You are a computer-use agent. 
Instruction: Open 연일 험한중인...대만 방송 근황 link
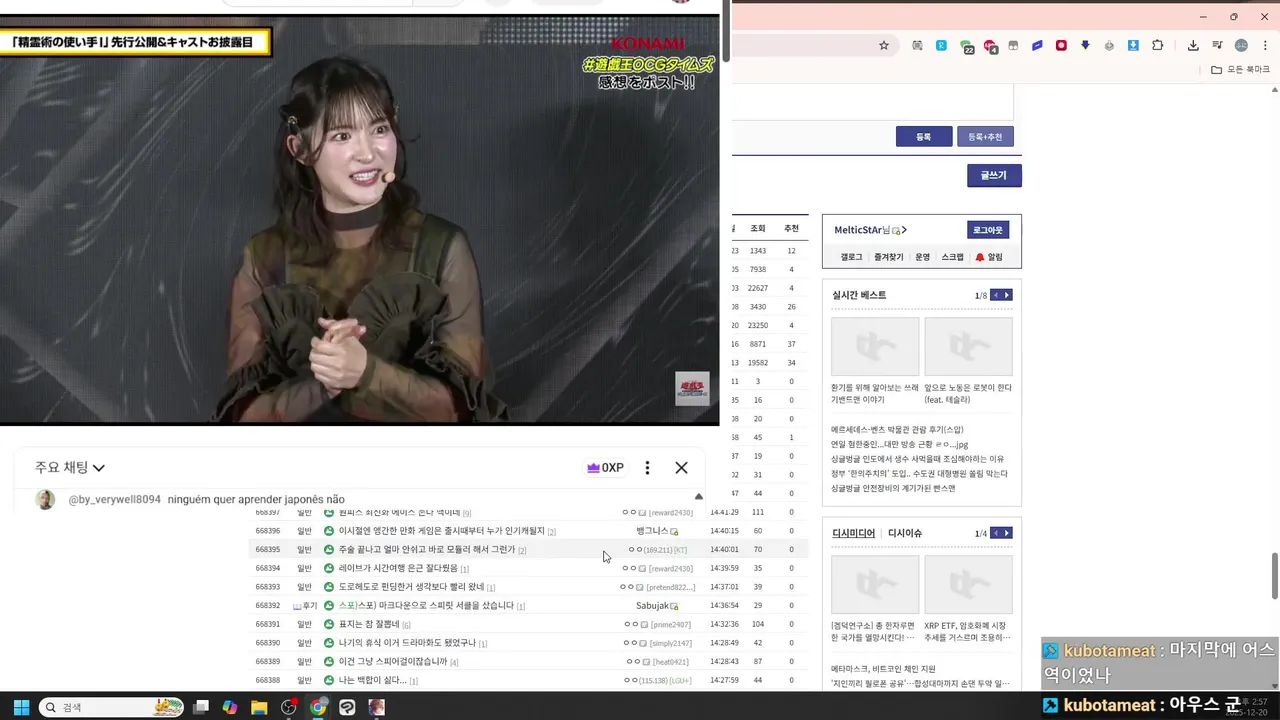(x=899, y=445)
